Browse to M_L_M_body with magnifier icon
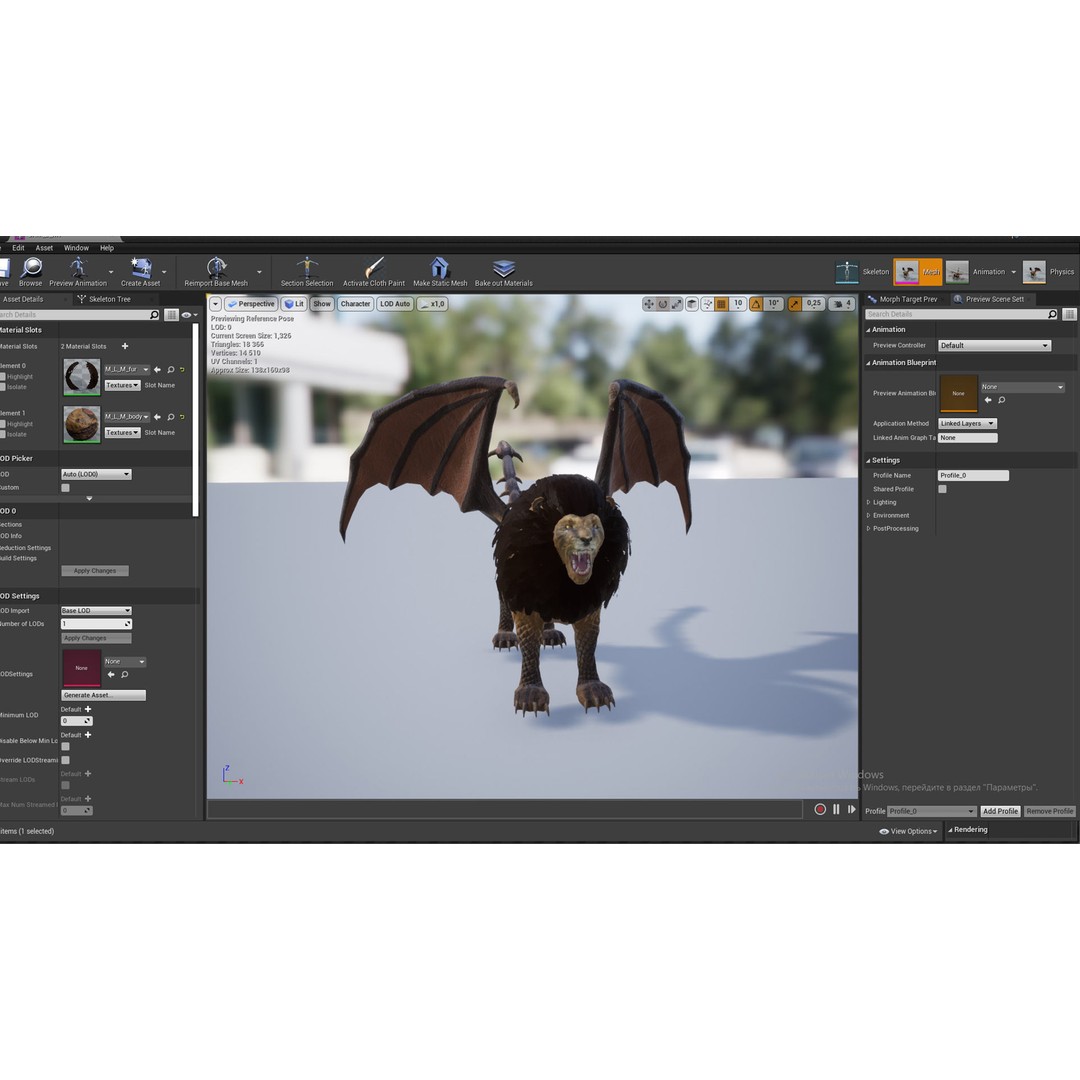 [171, 417]
